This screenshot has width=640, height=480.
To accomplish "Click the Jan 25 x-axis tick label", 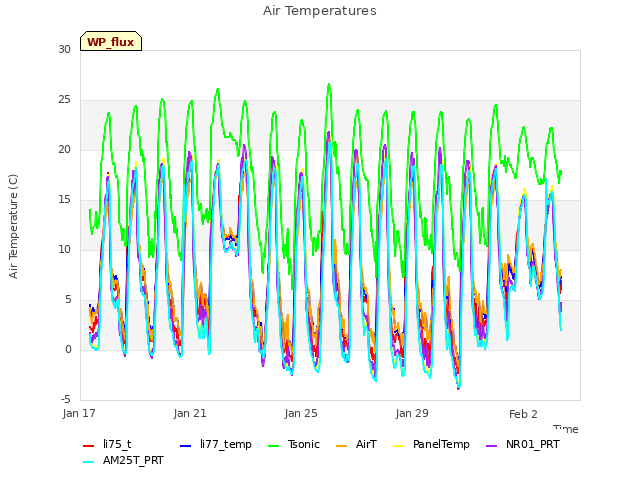I will click(301, 413).
